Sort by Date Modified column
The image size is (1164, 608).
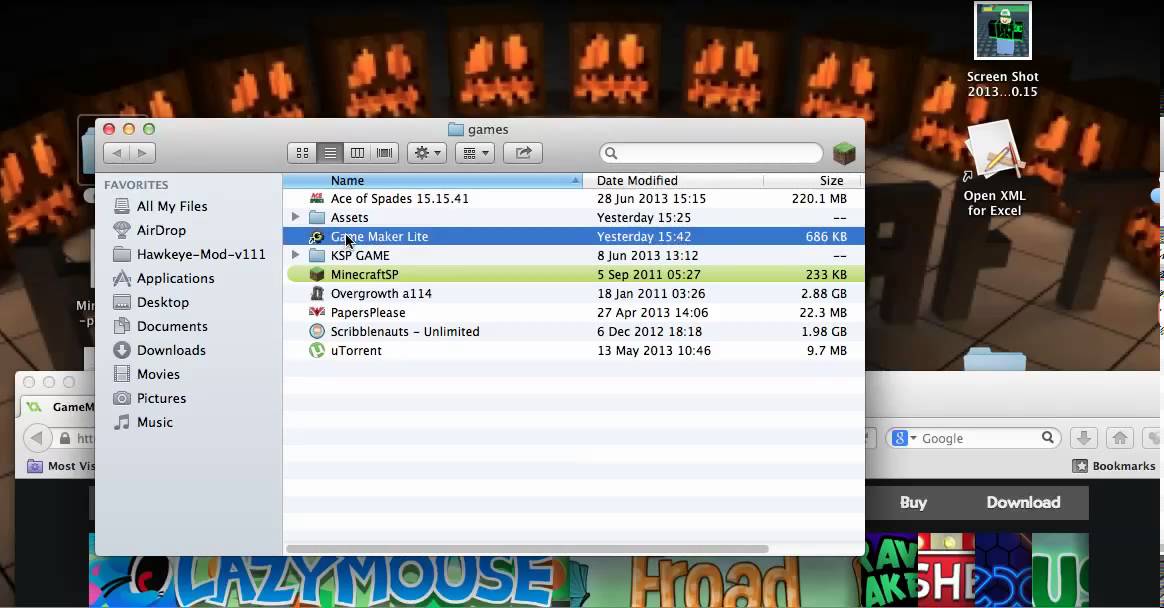tap(673, 180)
